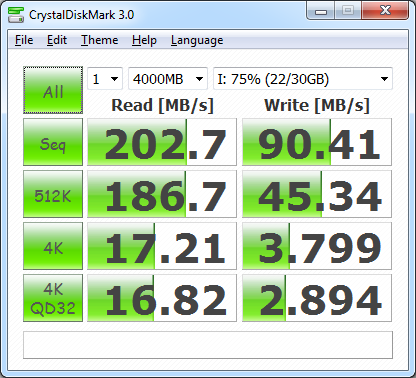
Task: Start the 4K QD32 test
Action: [x=53, y=298]
